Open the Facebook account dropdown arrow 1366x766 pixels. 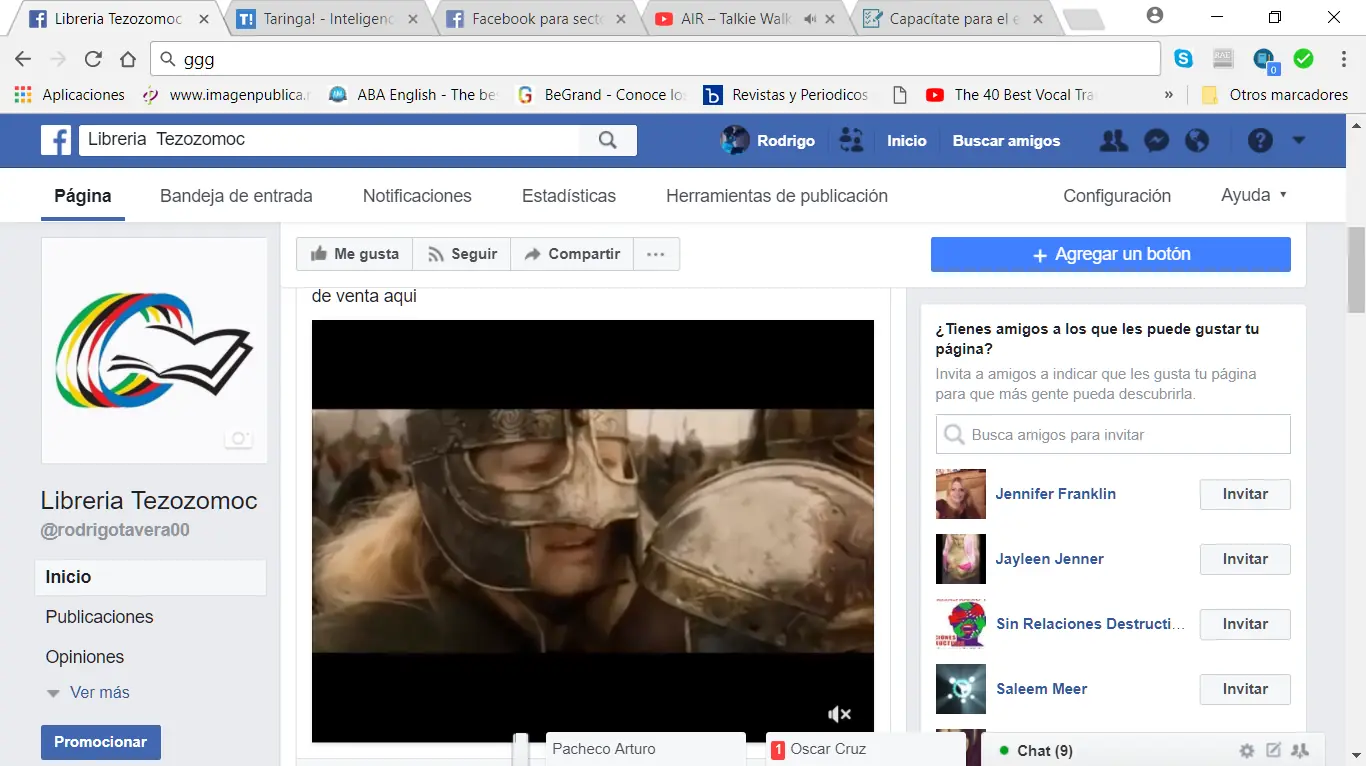(x=1299, y=141)
